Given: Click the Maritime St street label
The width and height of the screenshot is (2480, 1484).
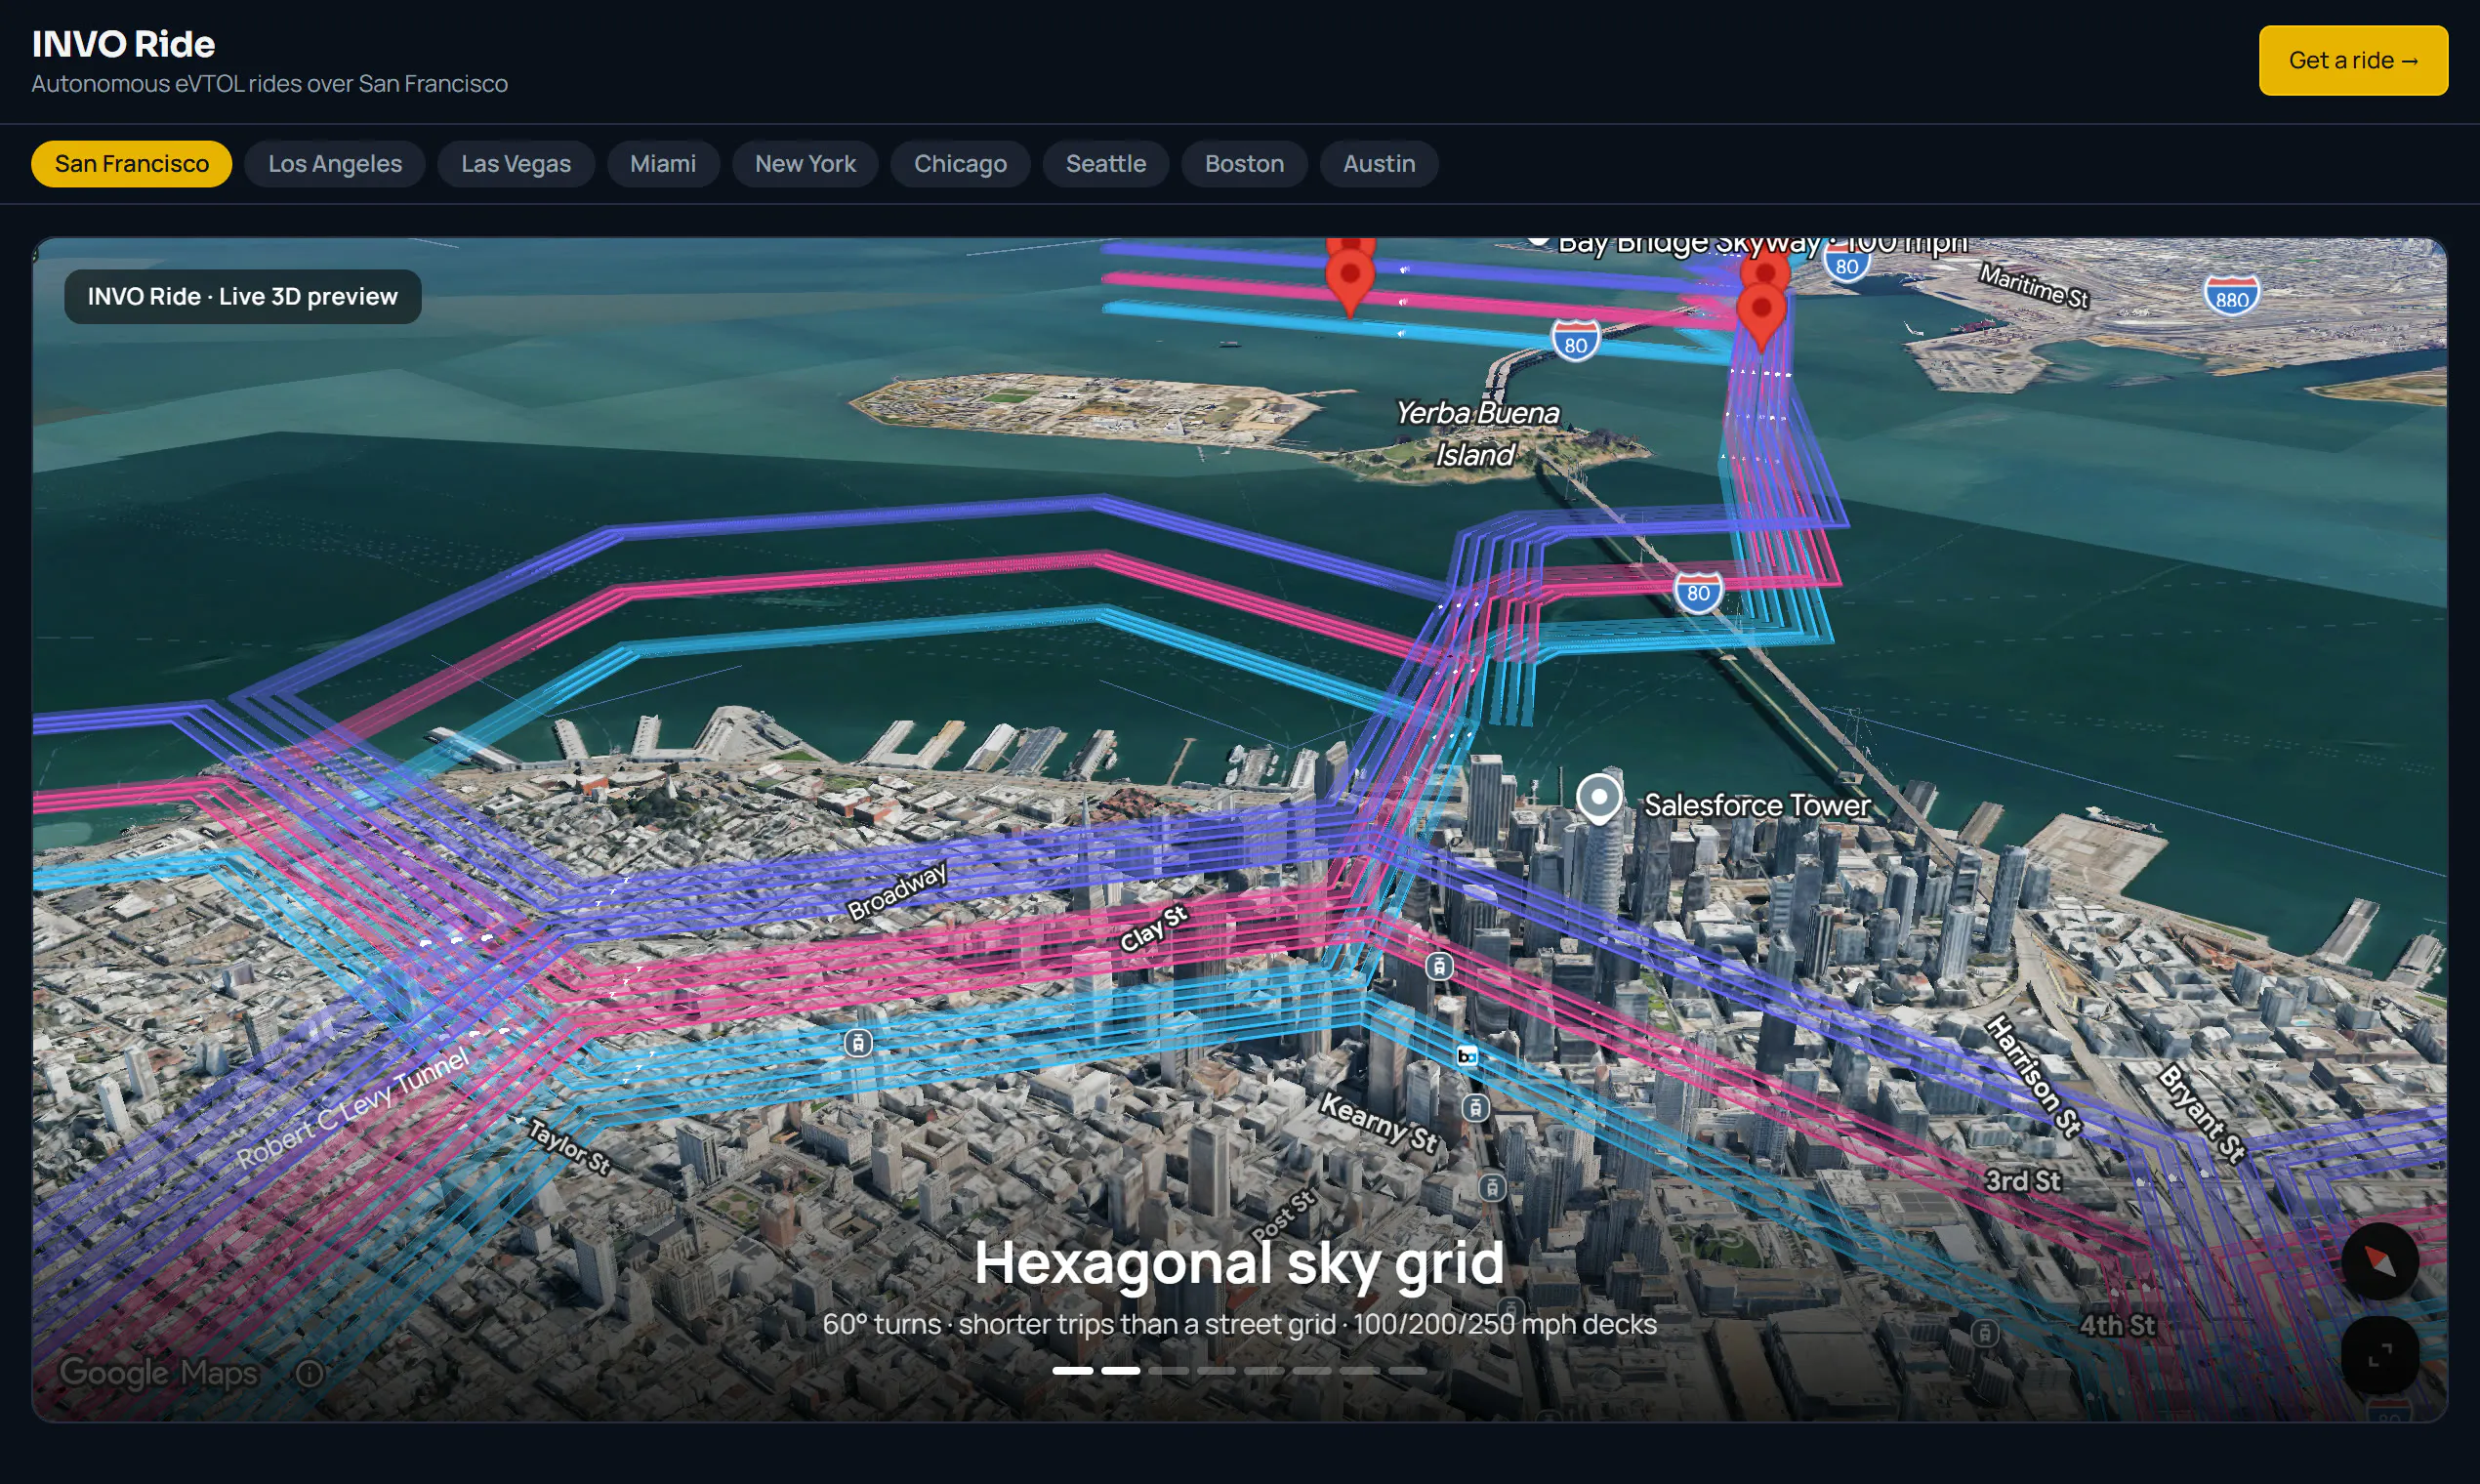Looking at the screenshot, I should click(x=2033, y=286).
